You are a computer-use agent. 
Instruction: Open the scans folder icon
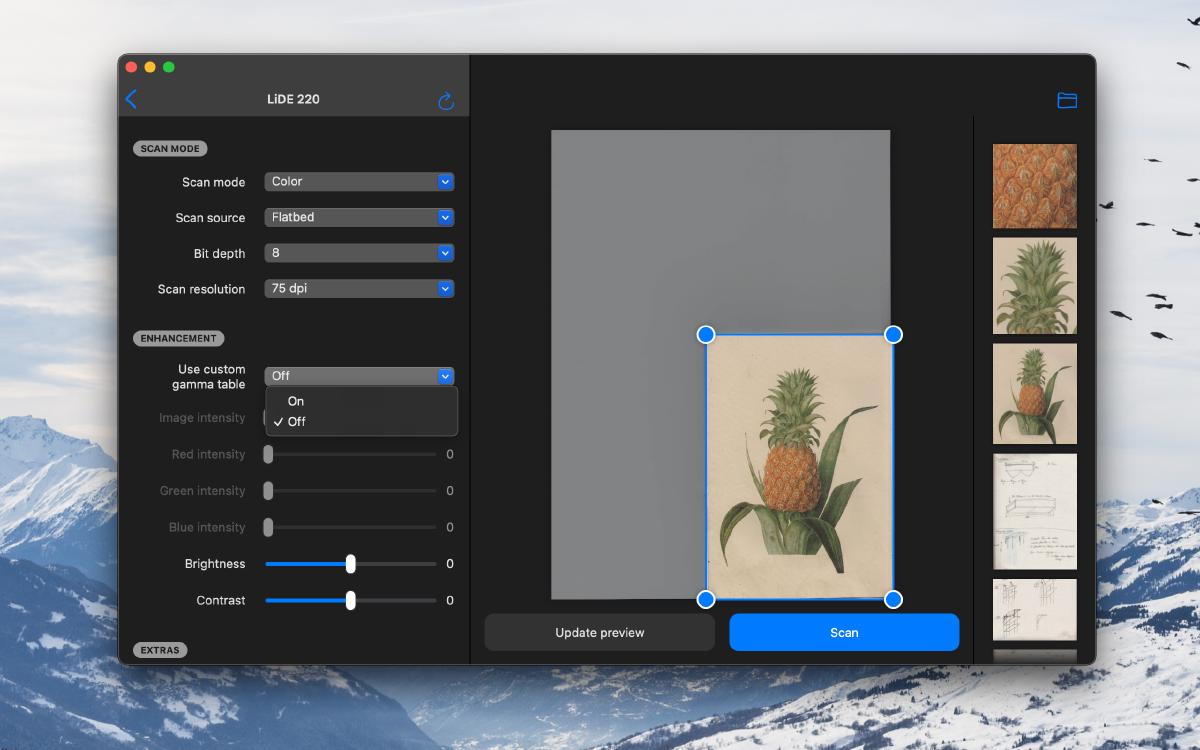(1067, 100)
